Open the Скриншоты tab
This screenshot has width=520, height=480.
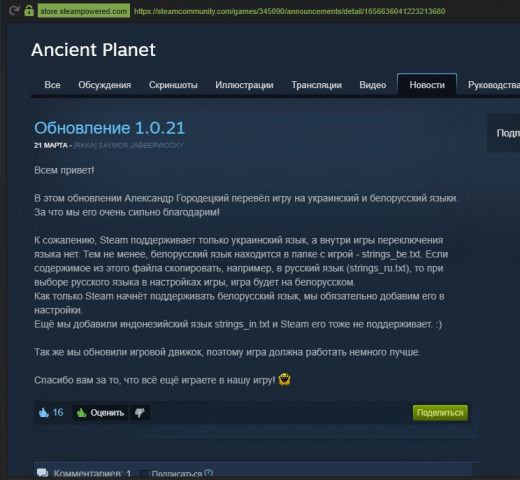(173, 85)
